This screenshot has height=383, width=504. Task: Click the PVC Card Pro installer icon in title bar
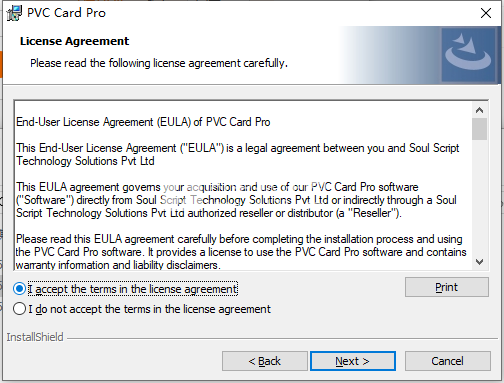[14, 13]
